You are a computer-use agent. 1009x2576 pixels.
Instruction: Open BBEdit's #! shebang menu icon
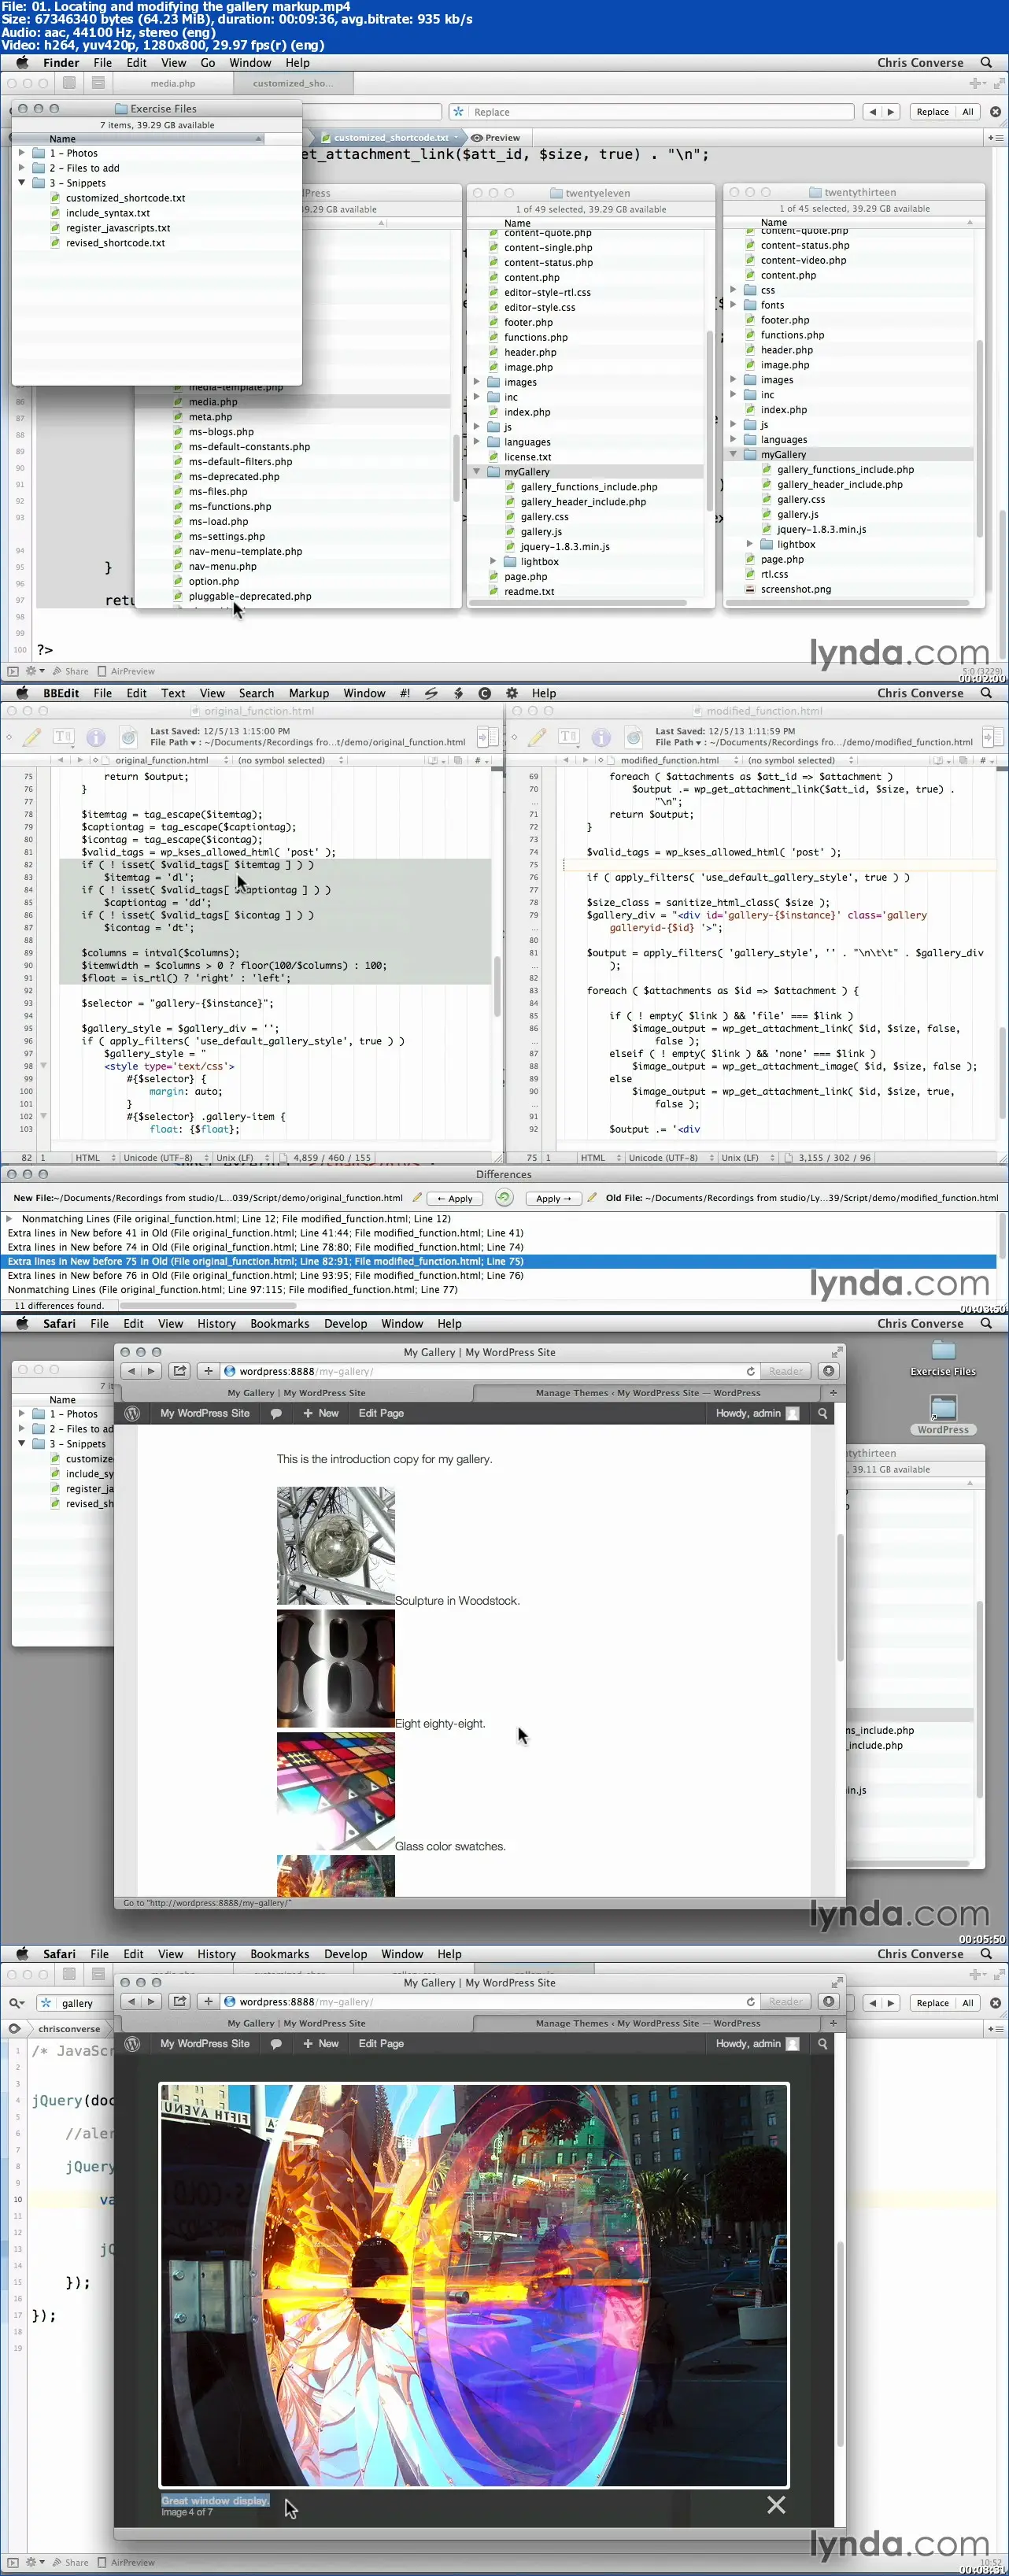pyautogui.click(x=405, y=693)
